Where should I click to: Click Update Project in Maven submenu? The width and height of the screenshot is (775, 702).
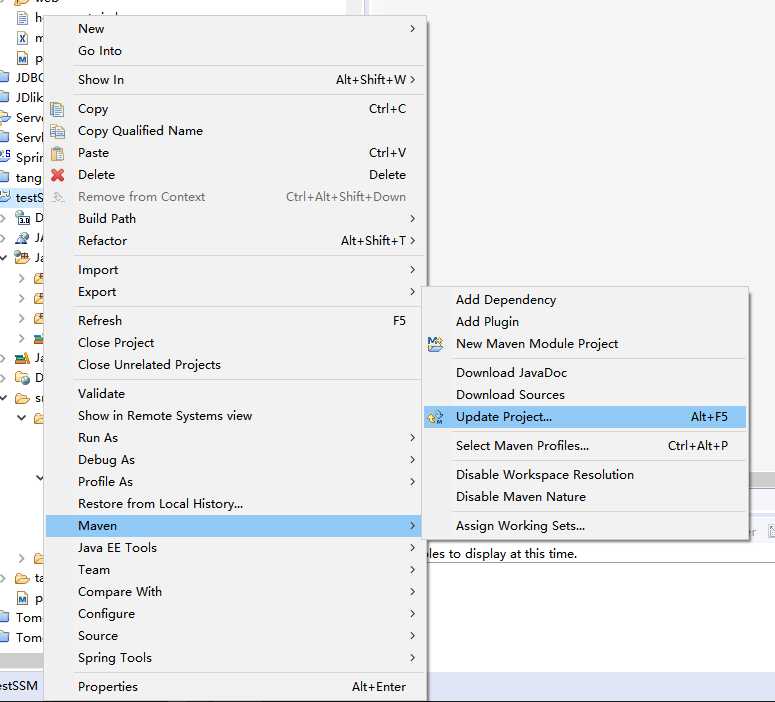coord(585,417)
